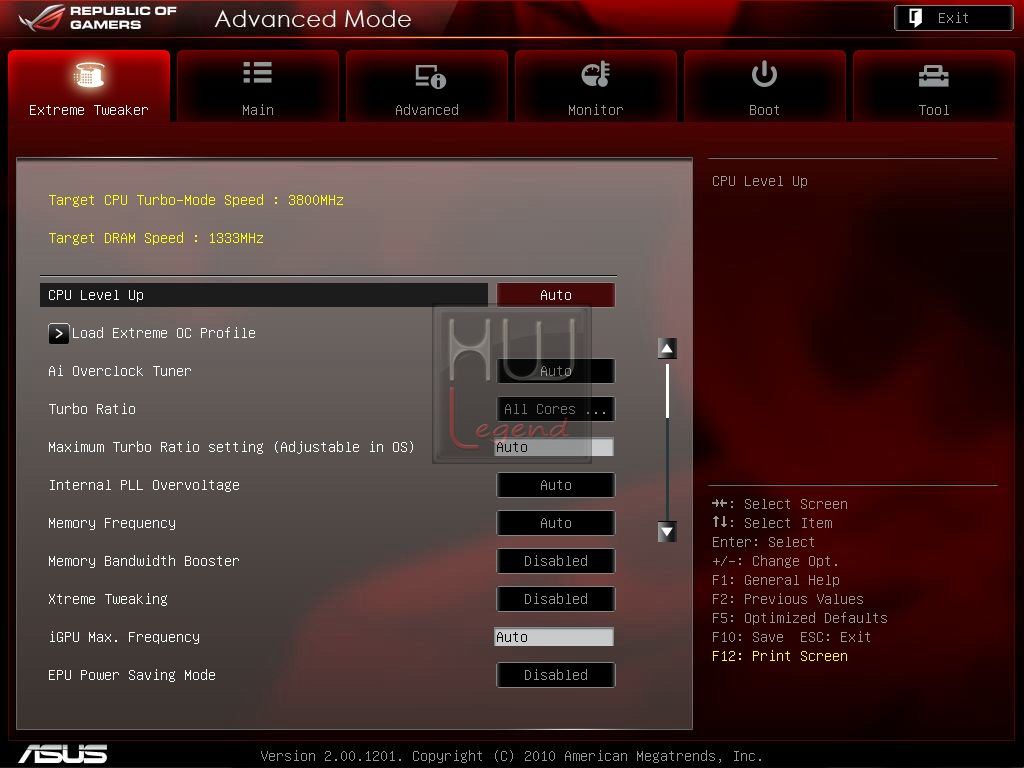
Task: Click the ASUS logo at the bottom
Action: click(x=63, y=754)
